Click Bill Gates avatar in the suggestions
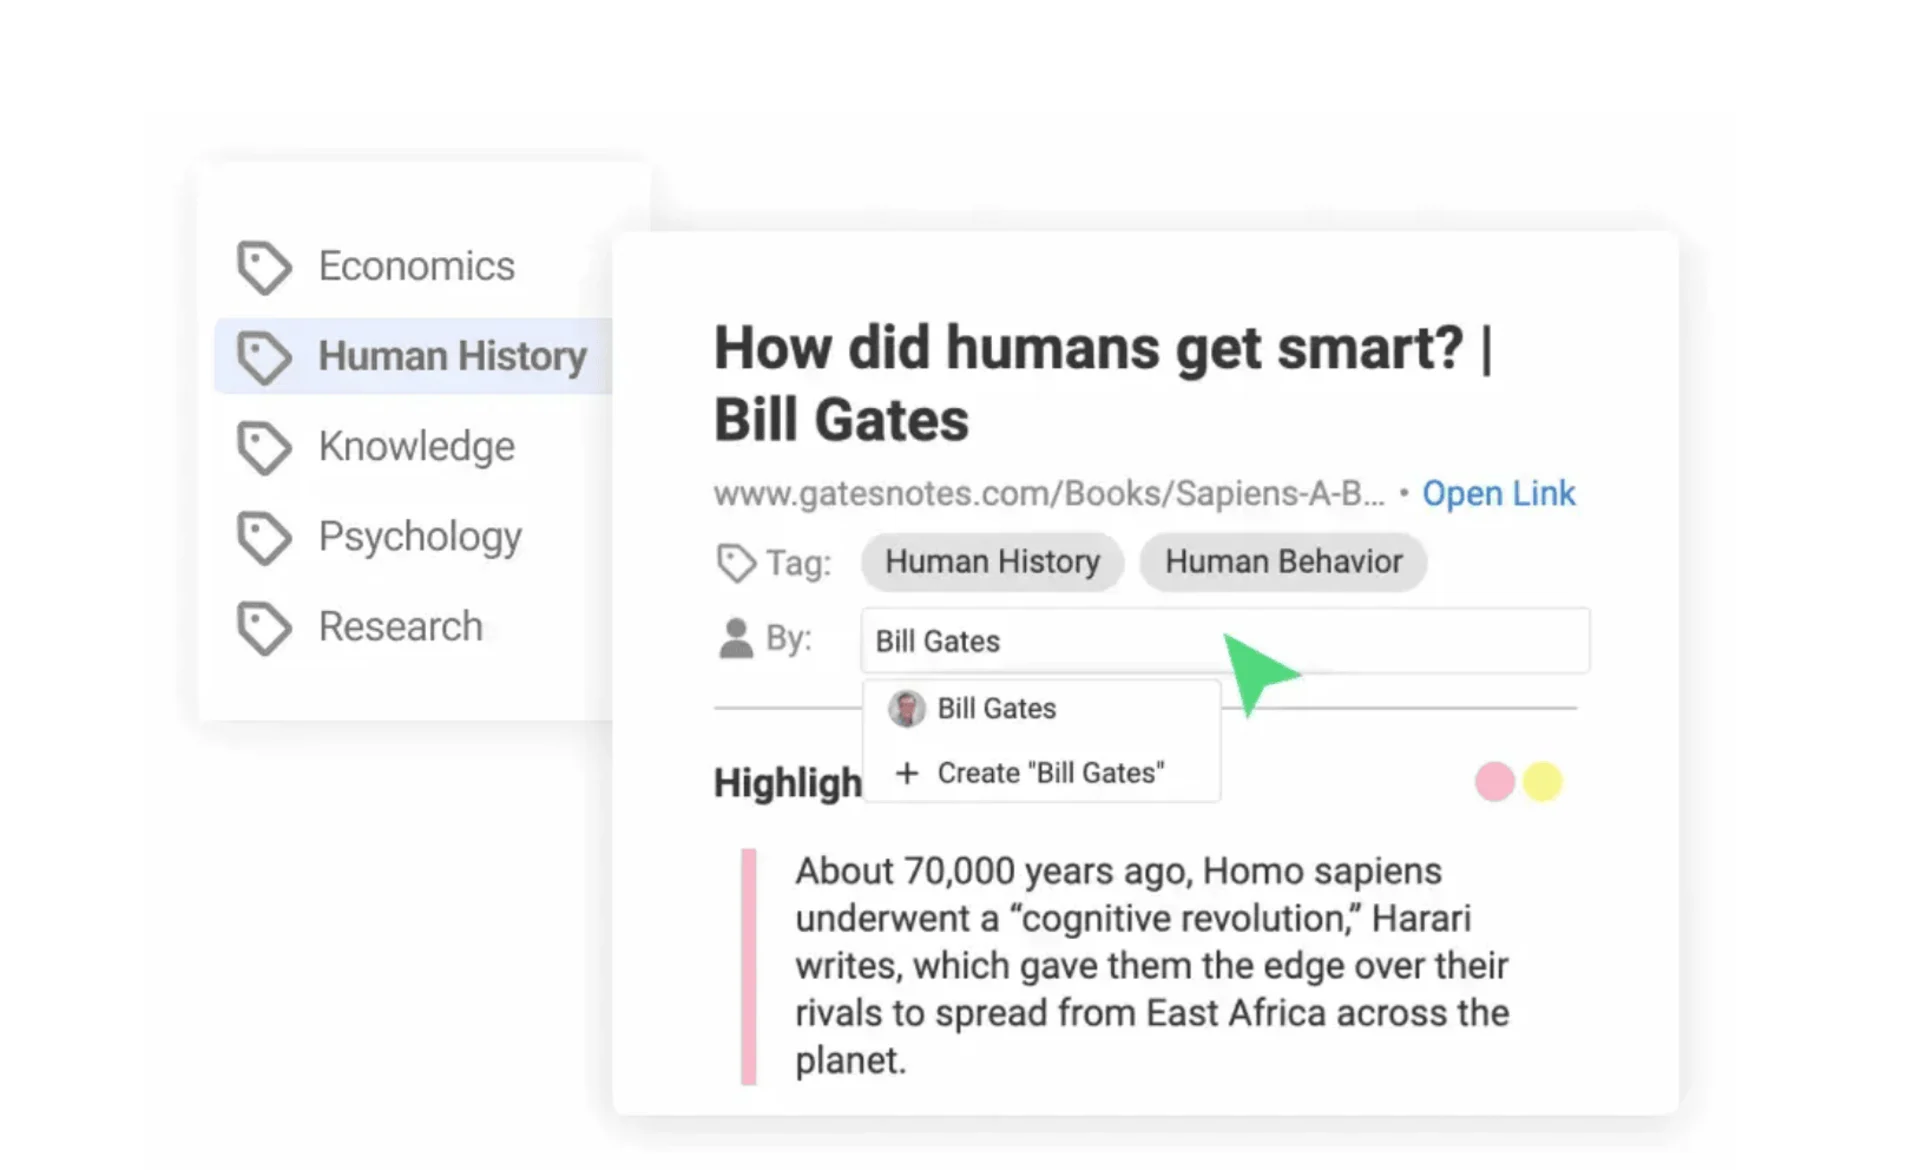Viewport: 1920px width, 1170px height. click(x=905, y=708)
